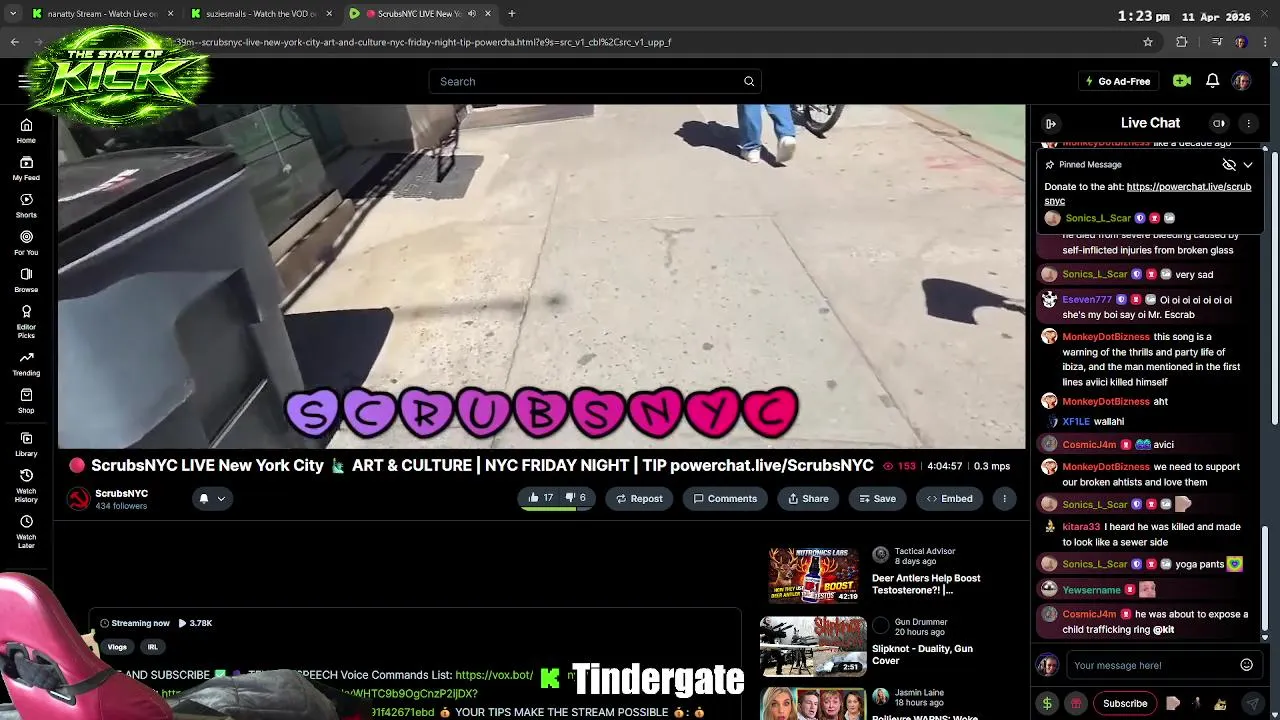
Task: Open Watch History in sidebar
Action: 26,484
